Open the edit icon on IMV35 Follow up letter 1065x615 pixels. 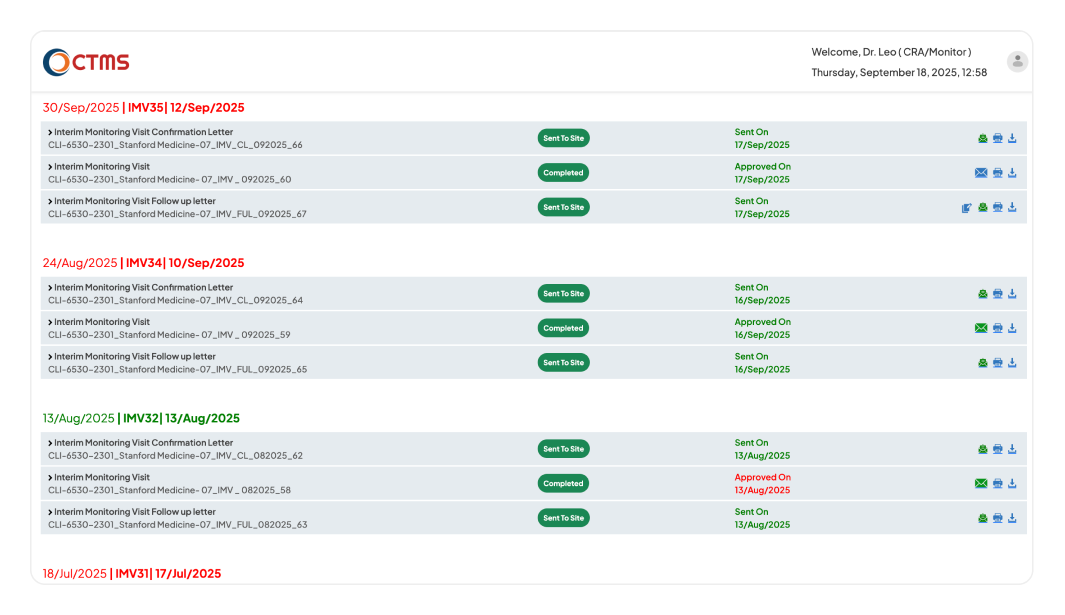[966, 207]
